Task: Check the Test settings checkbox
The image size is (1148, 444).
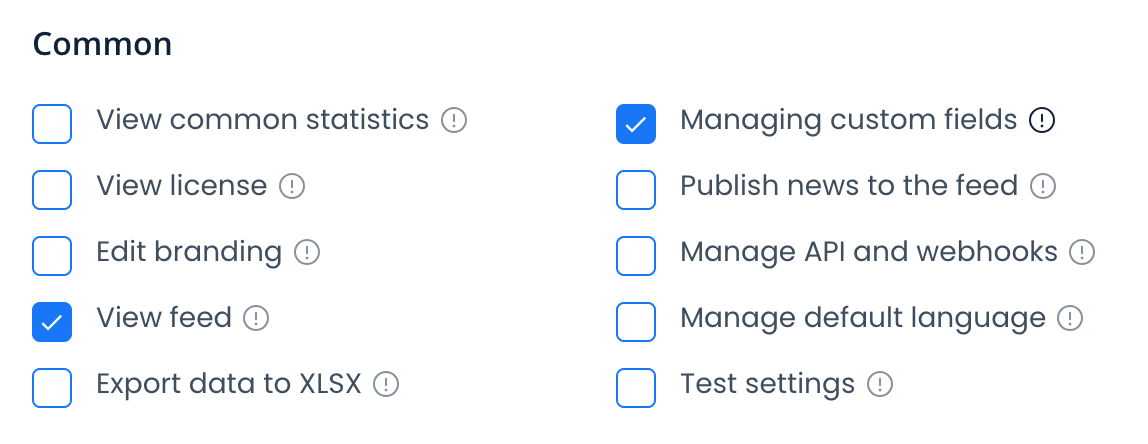Action: [x=636, y=388]
